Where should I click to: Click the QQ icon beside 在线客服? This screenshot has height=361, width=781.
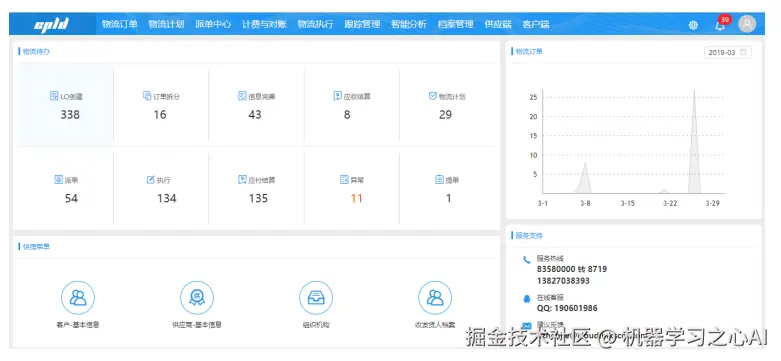coord(527,298)
